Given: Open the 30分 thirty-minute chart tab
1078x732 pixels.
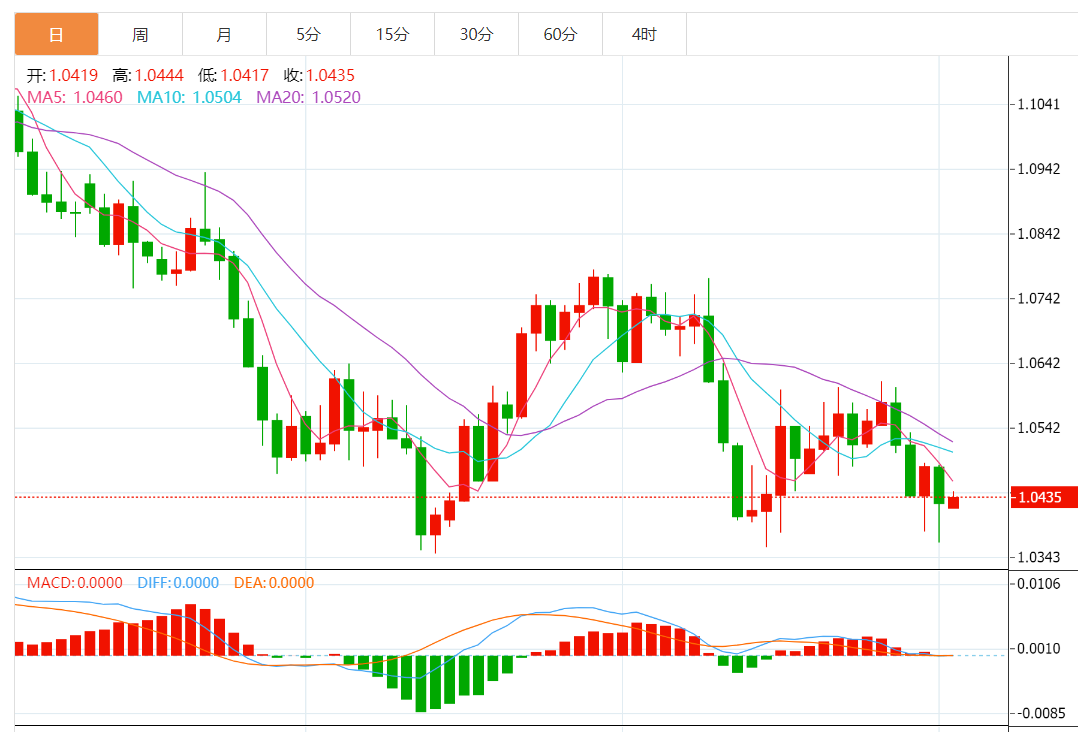Looking at the screenshot, I should [x=476, y=34].
